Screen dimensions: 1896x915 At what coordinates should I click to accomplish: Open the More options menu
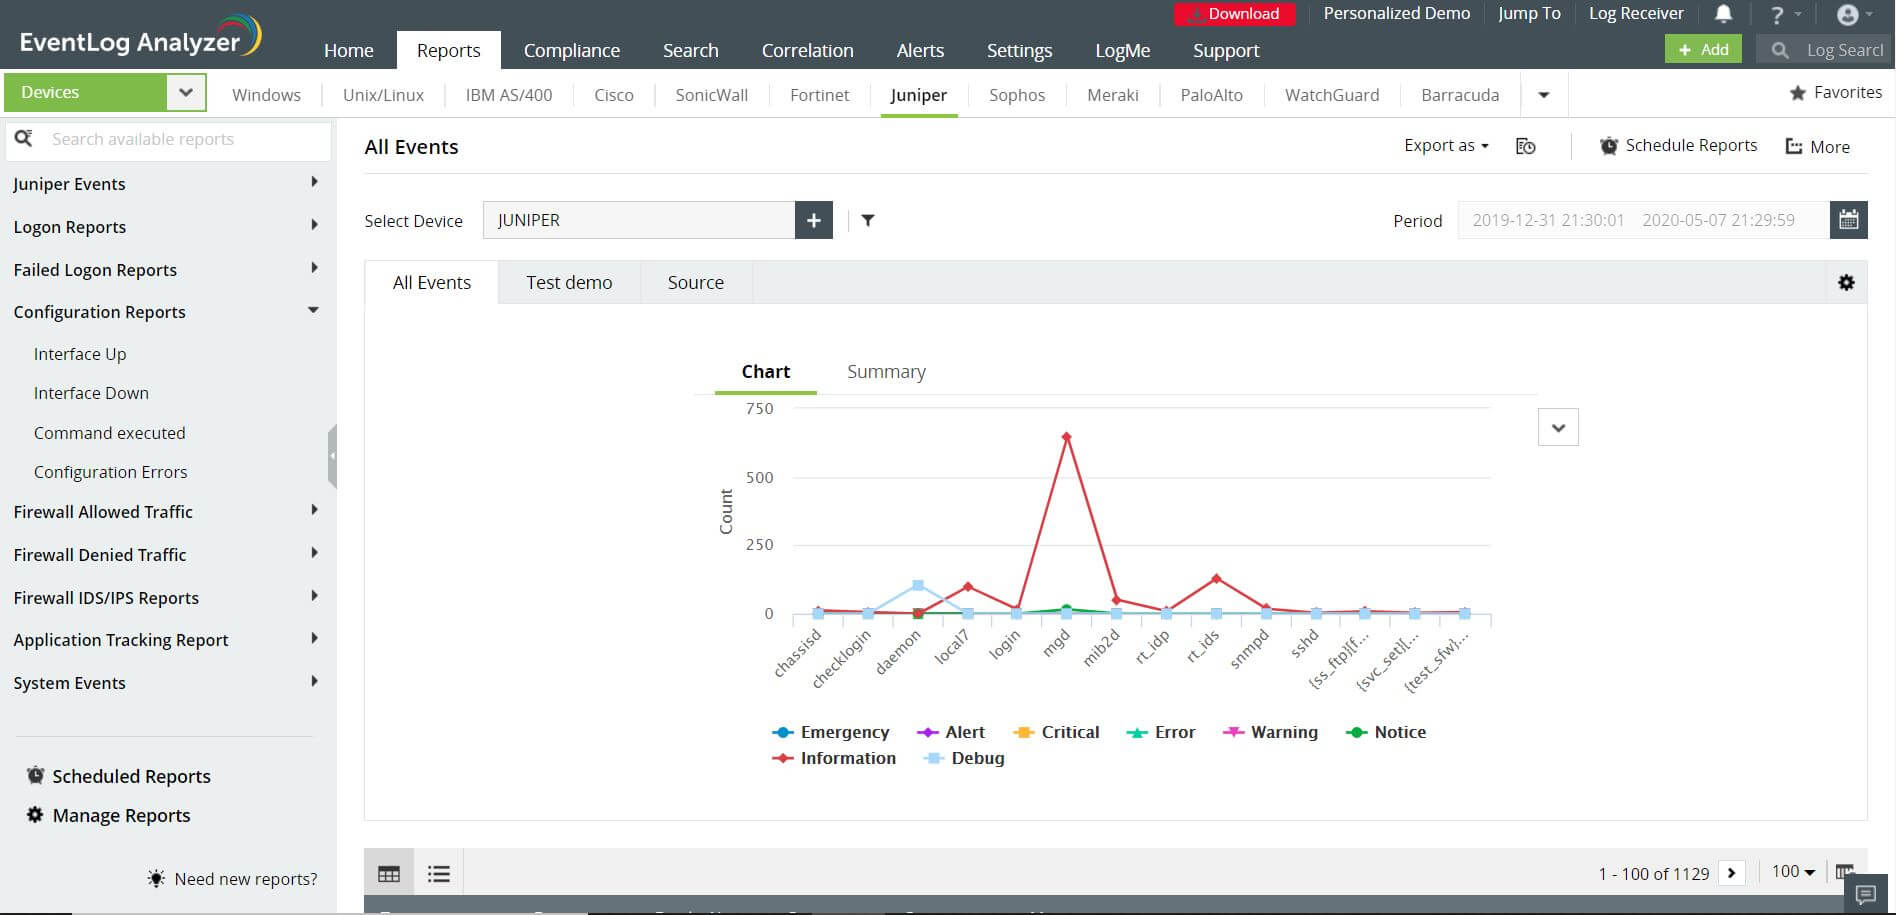[1817, 147]
